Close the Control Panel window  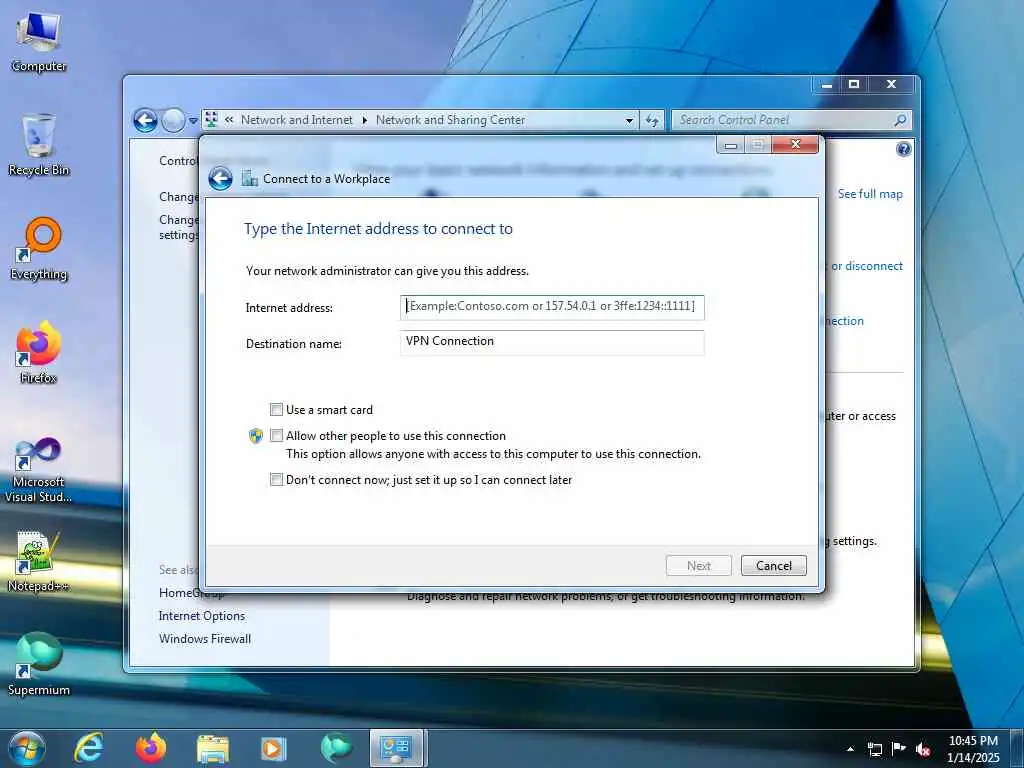[891, 84]
